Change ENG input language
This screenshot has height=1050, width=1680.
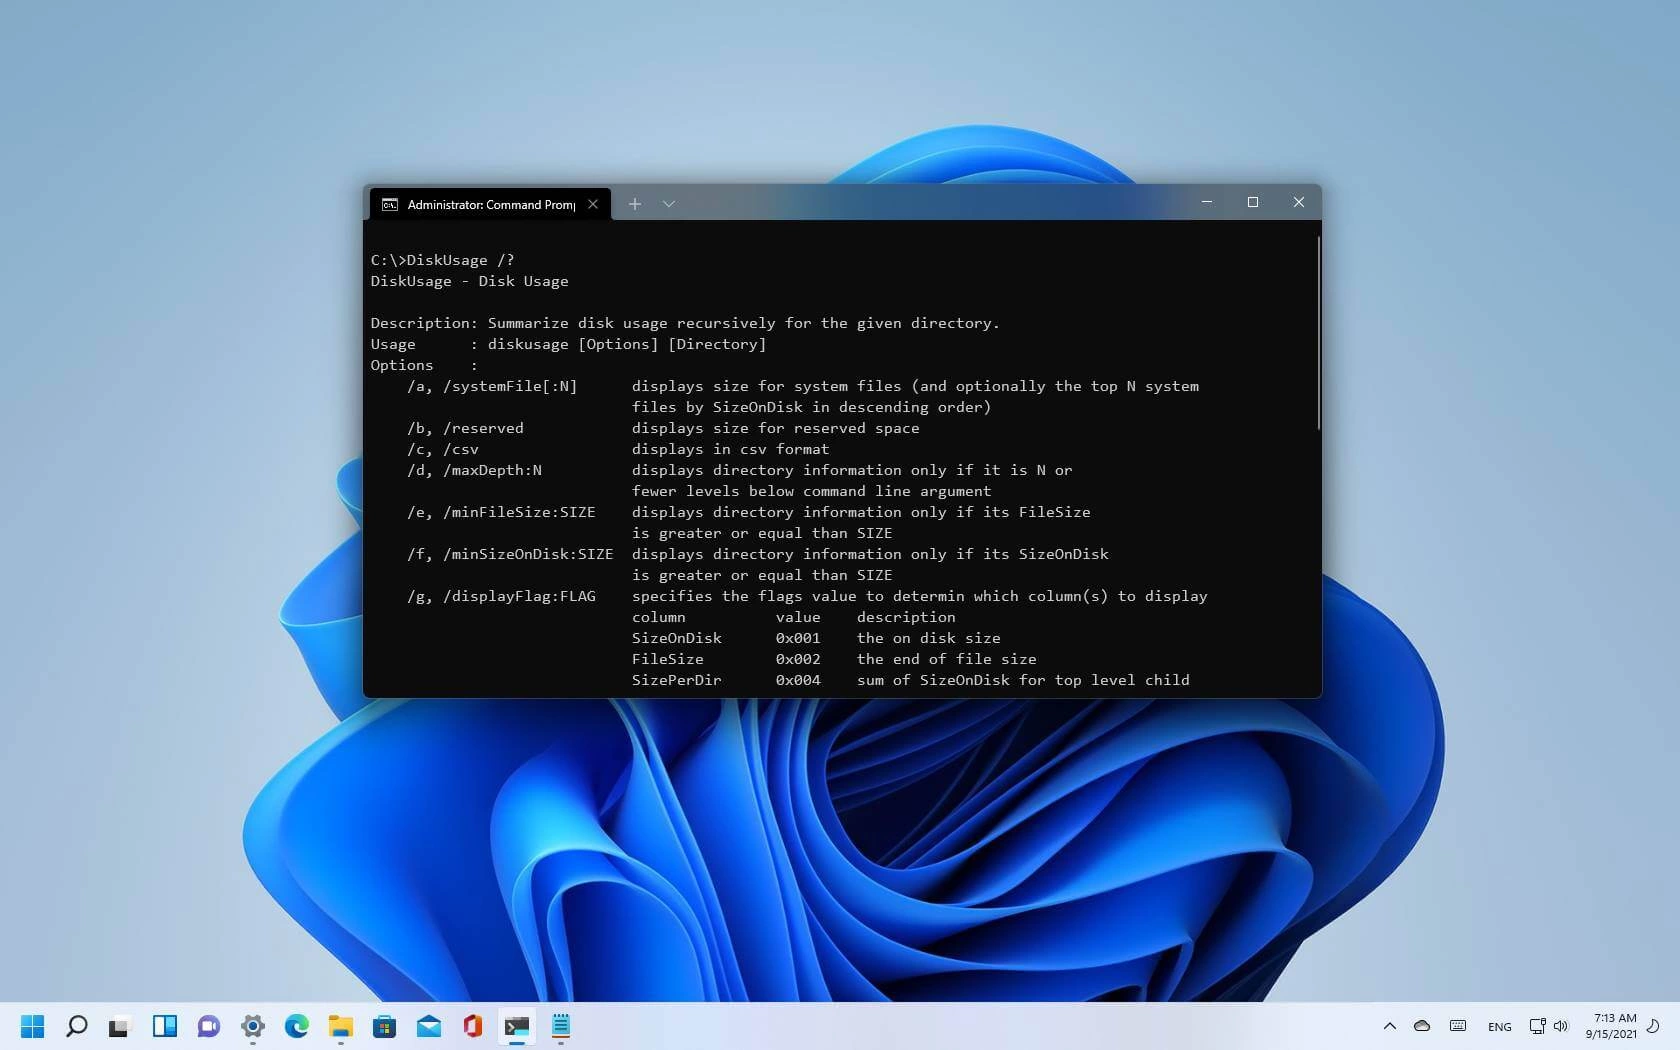1500,1027
